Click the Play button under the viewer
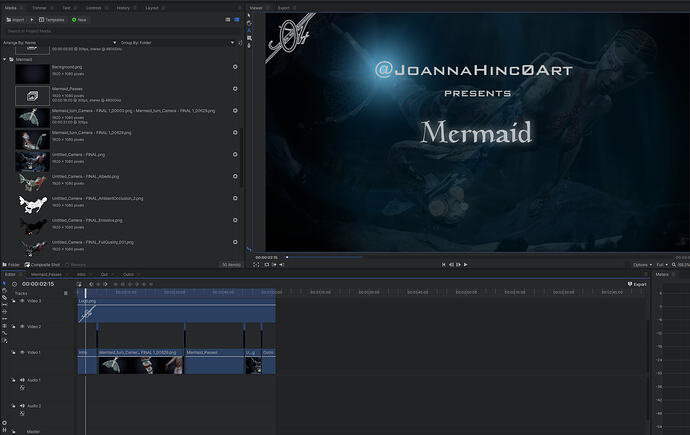Image resolution: width=690 pixels, height=435 pixels. pos(465,264)
